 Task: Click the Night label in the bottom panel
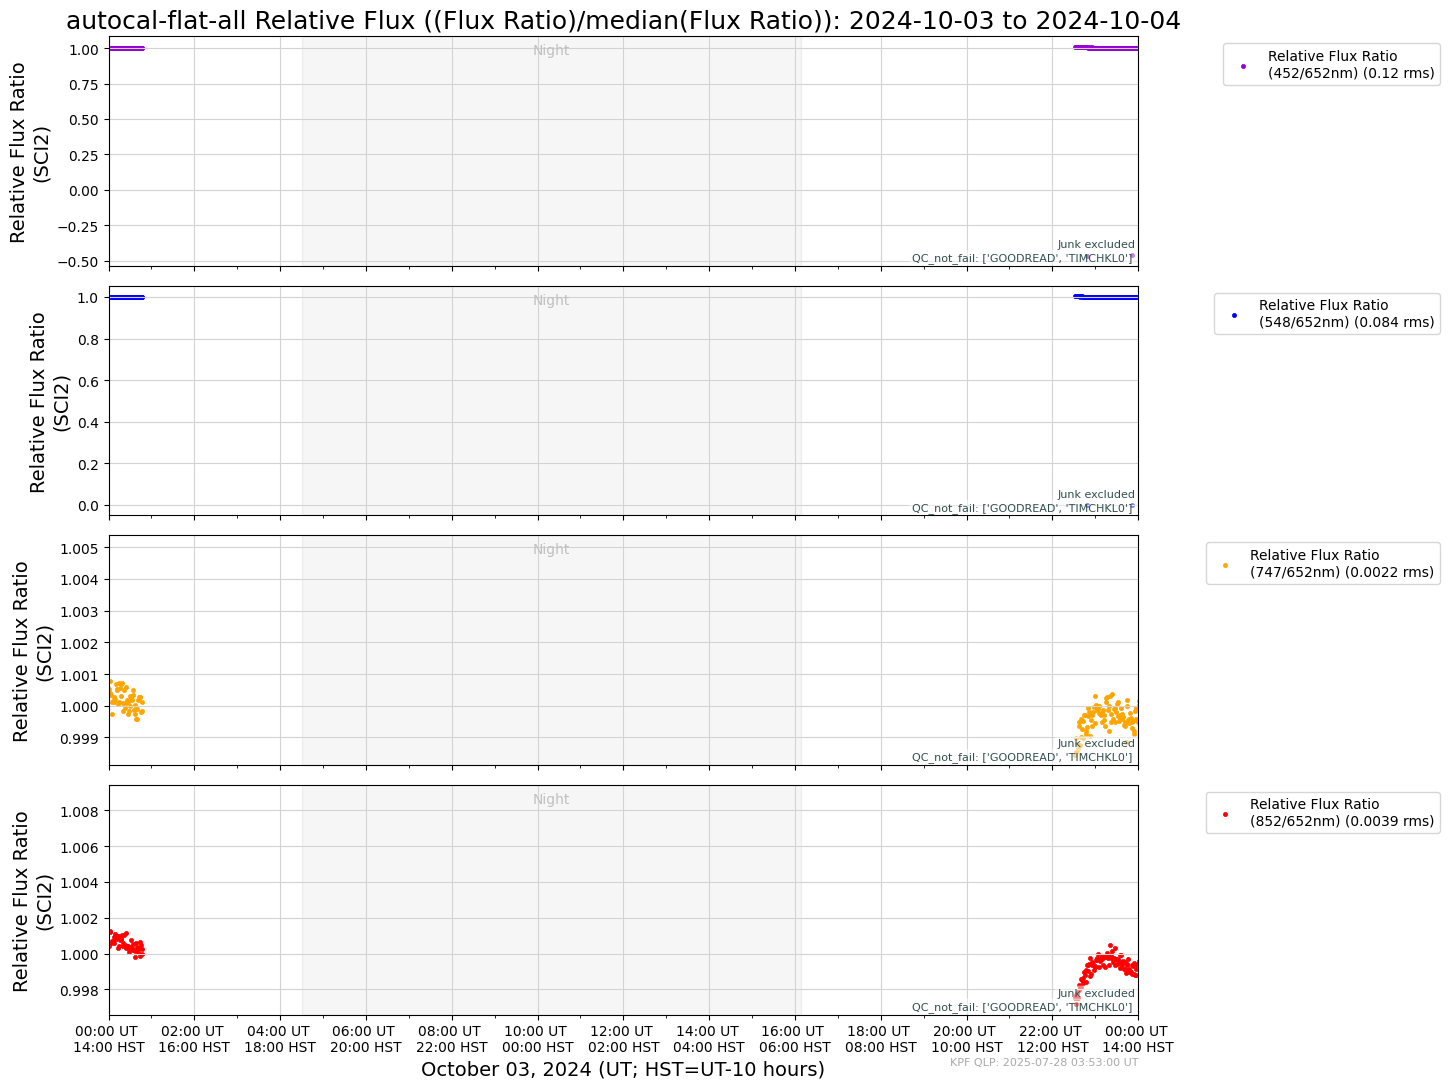tap(551, 799)
